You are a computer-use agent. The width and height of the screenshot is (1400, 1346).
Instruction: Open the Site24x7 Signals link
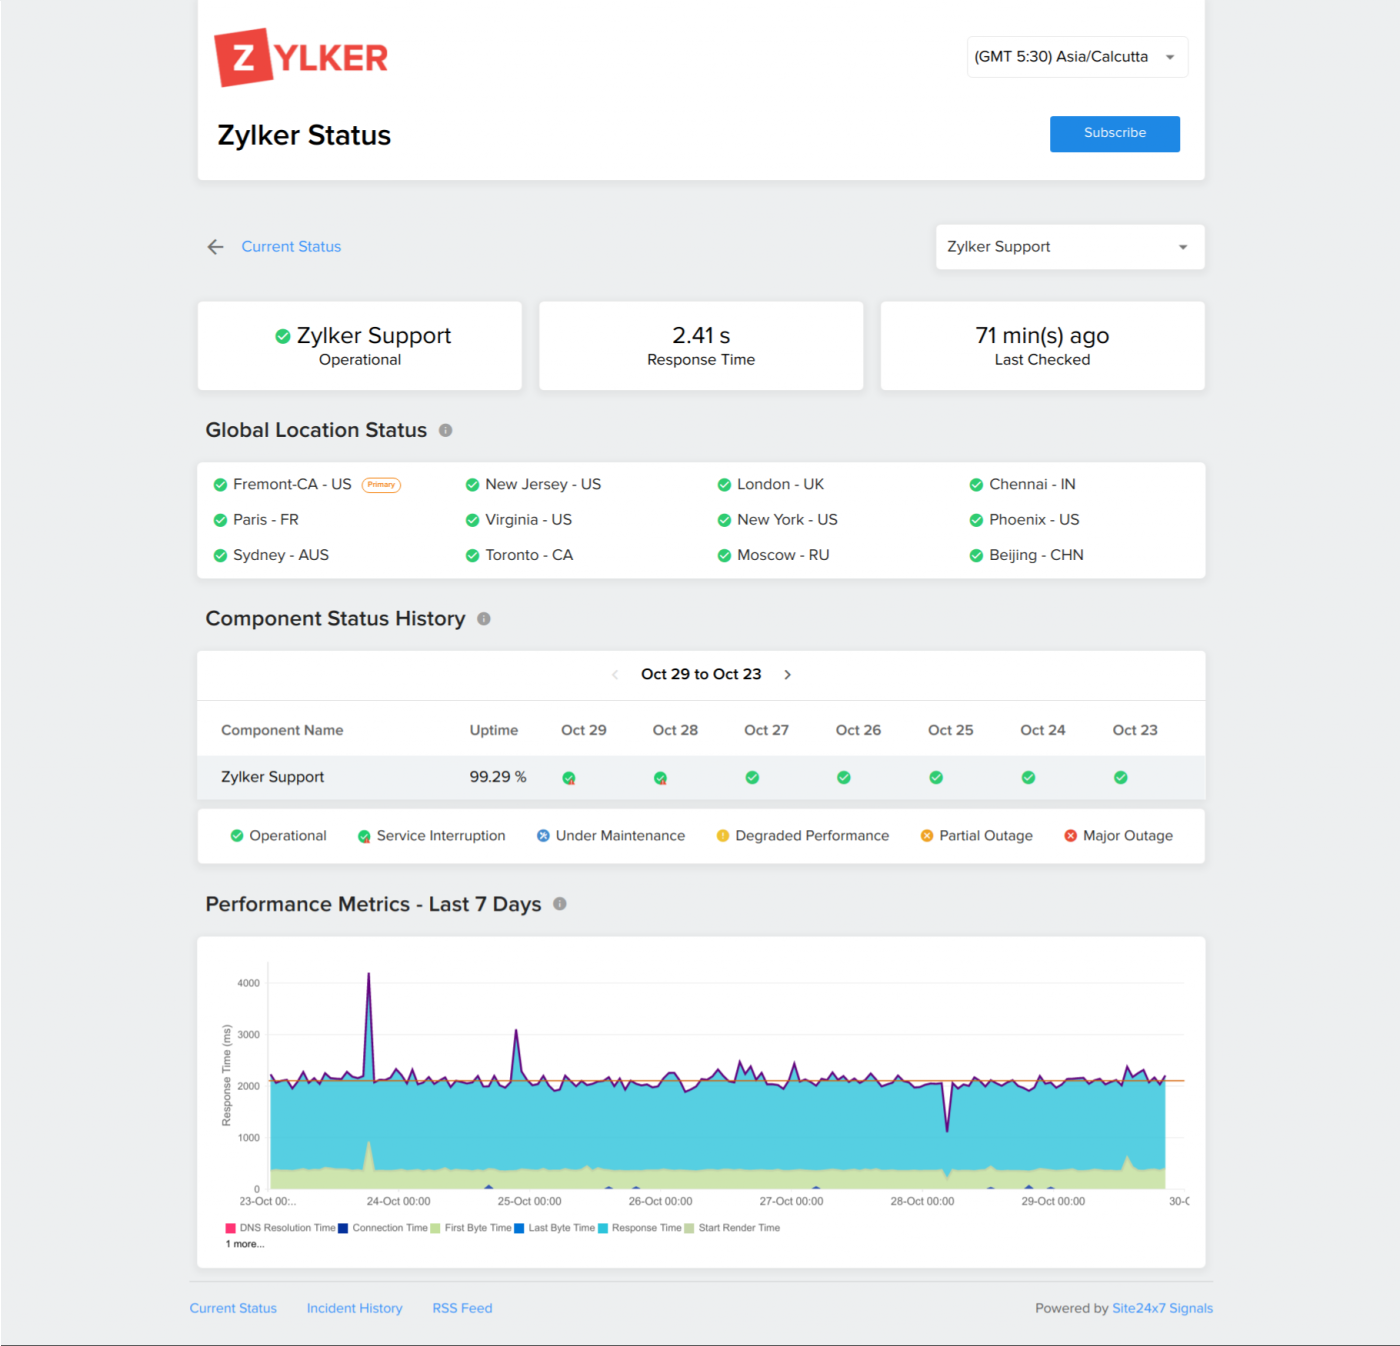click(1162, 1308)
